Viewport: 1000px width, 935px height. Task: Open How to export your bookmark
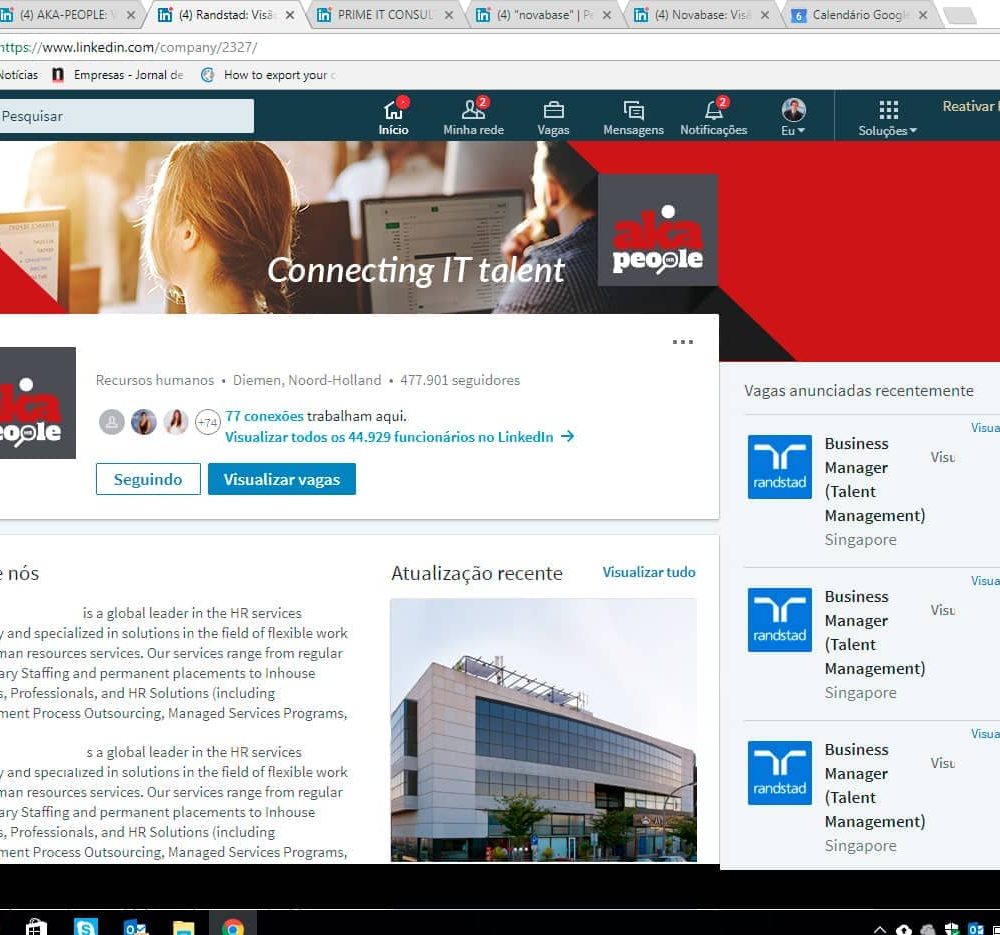point(268,75)
